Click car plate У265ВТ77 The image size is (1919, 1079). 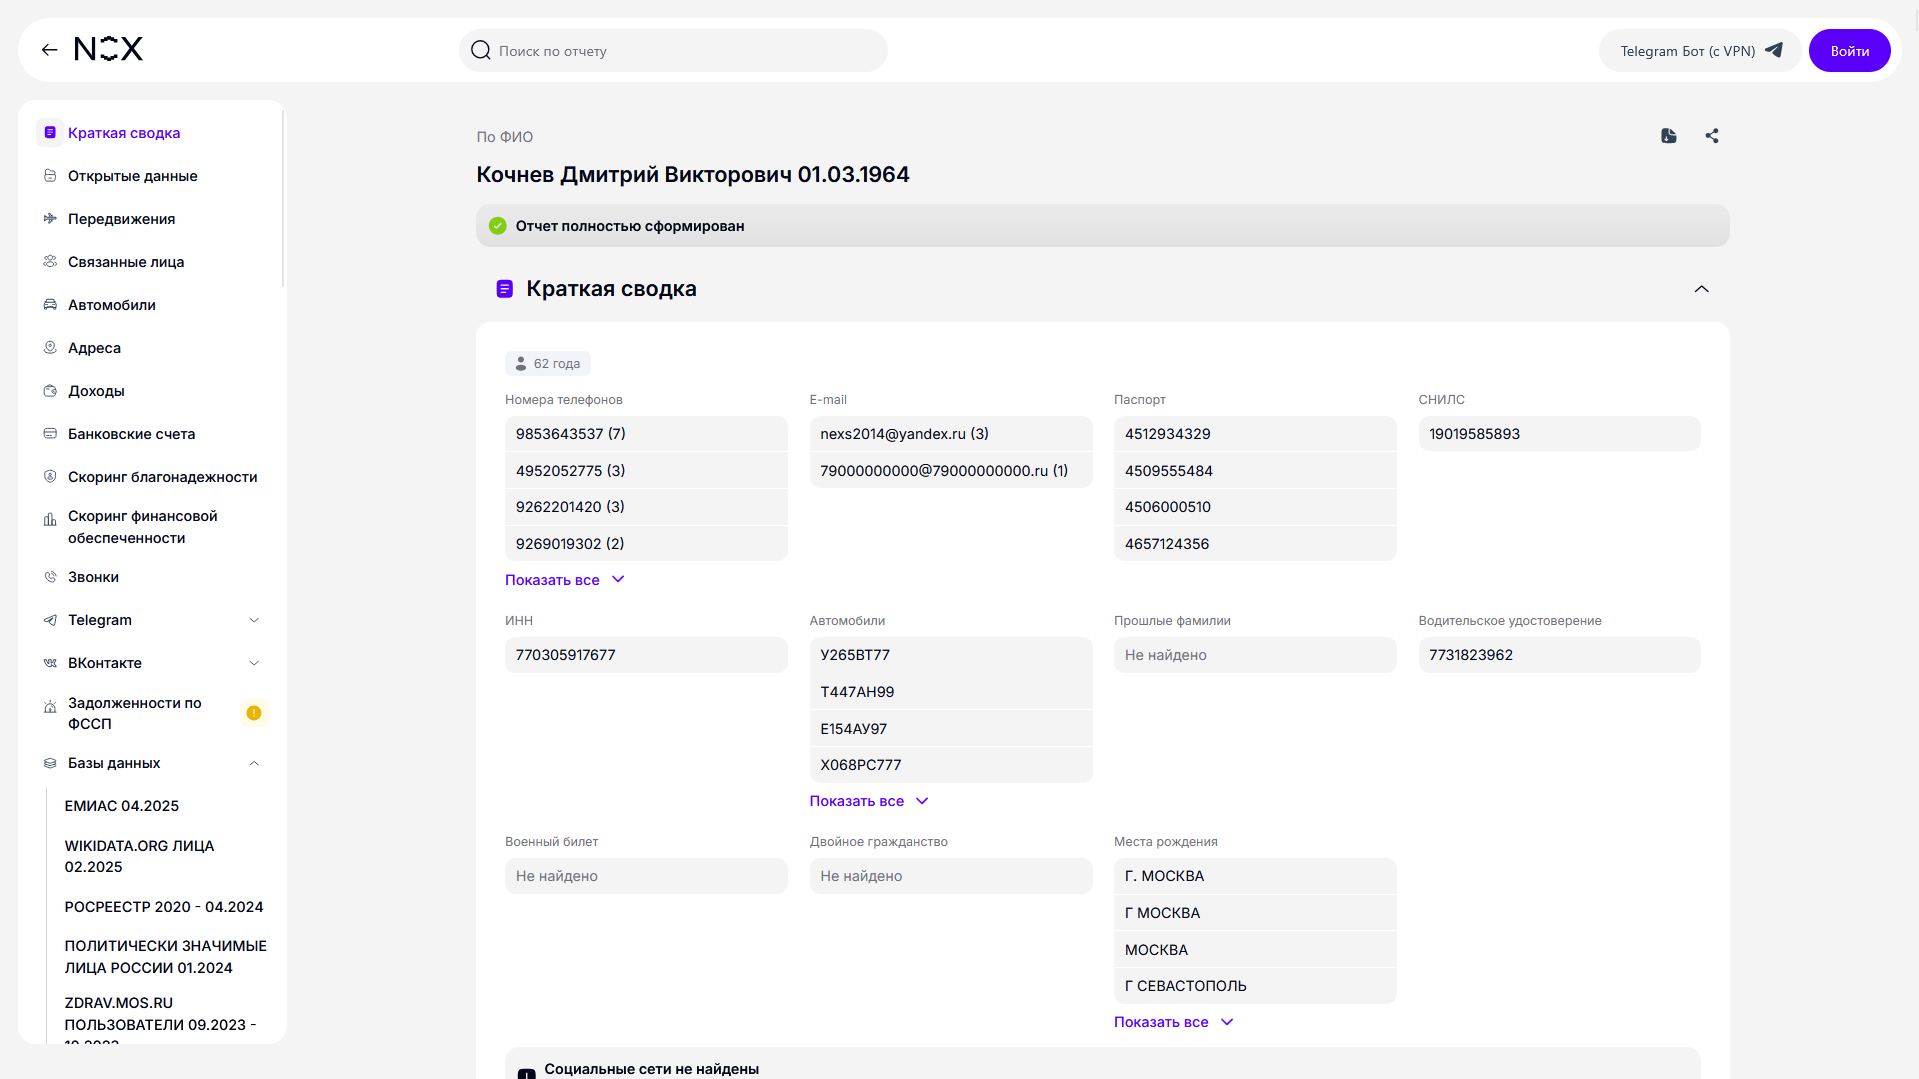(x=951, y=655)
